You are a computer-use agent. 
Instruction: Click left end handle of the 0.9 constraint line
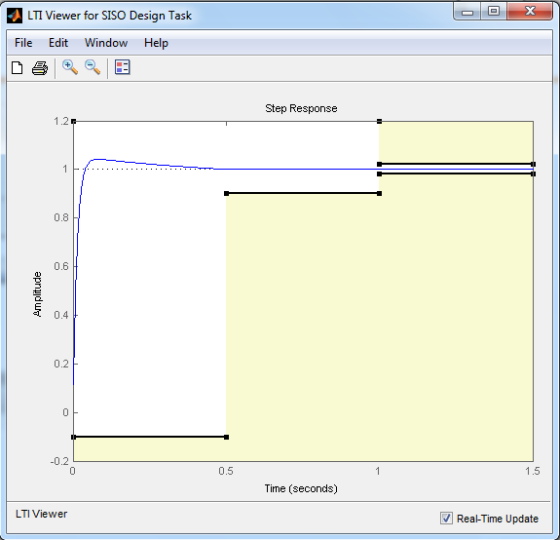click(226, 193)
